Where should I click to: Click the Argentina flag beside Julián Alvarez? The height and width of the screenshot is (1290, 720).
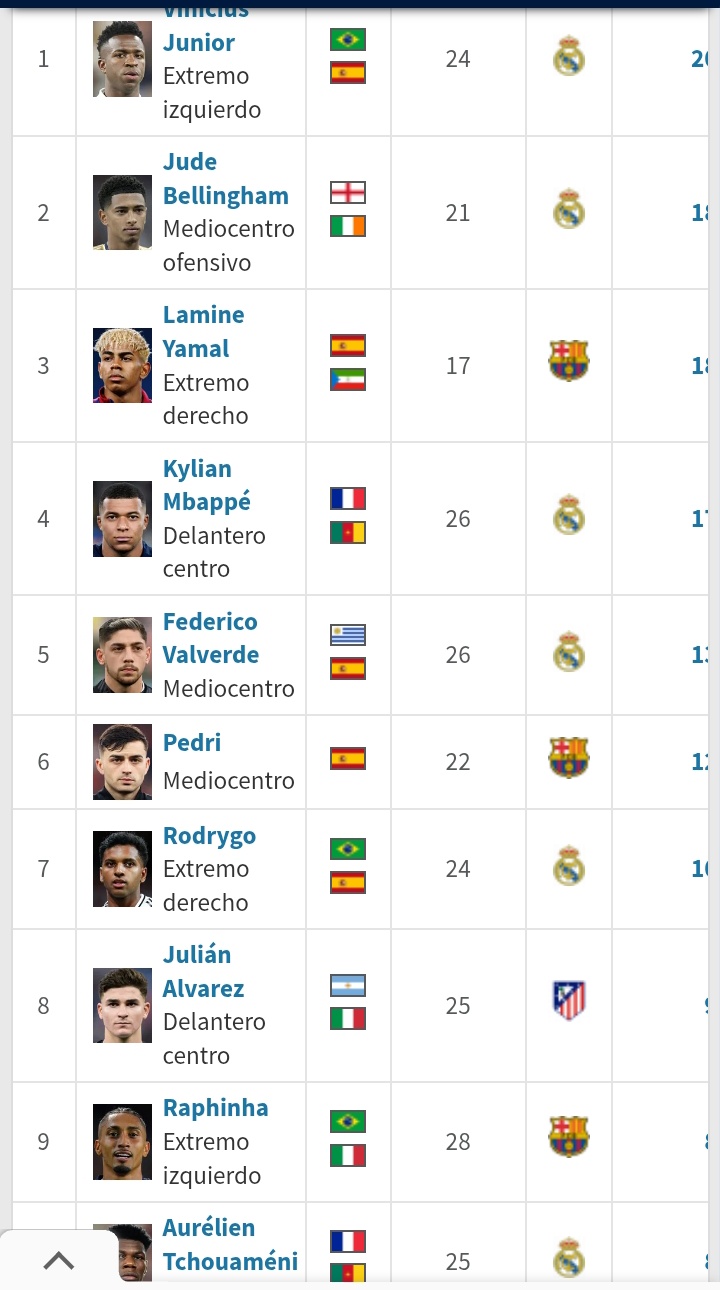(348, 986)
